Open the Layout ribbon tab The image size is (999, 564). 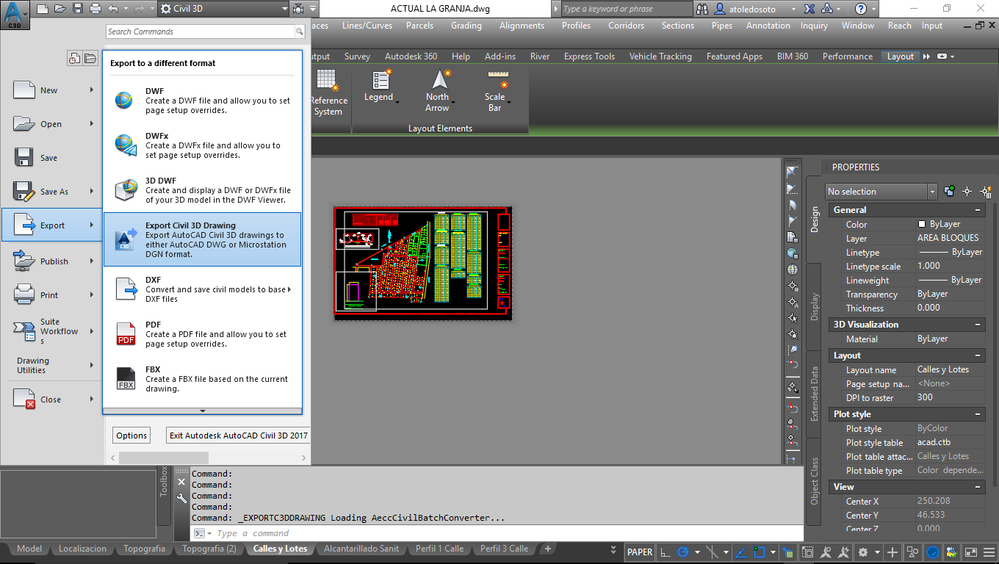(900, 56)
